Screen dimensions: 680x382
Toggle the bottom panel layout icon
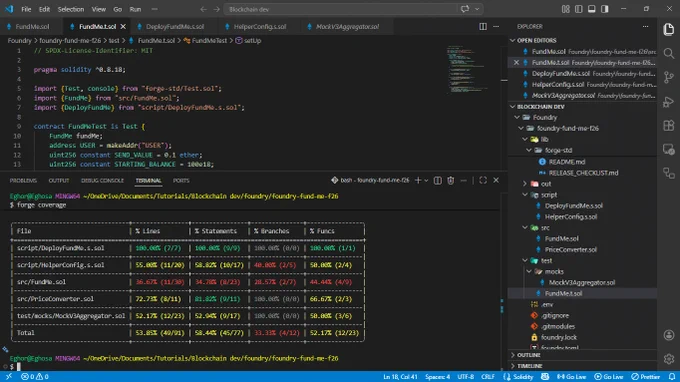[592, 9]
